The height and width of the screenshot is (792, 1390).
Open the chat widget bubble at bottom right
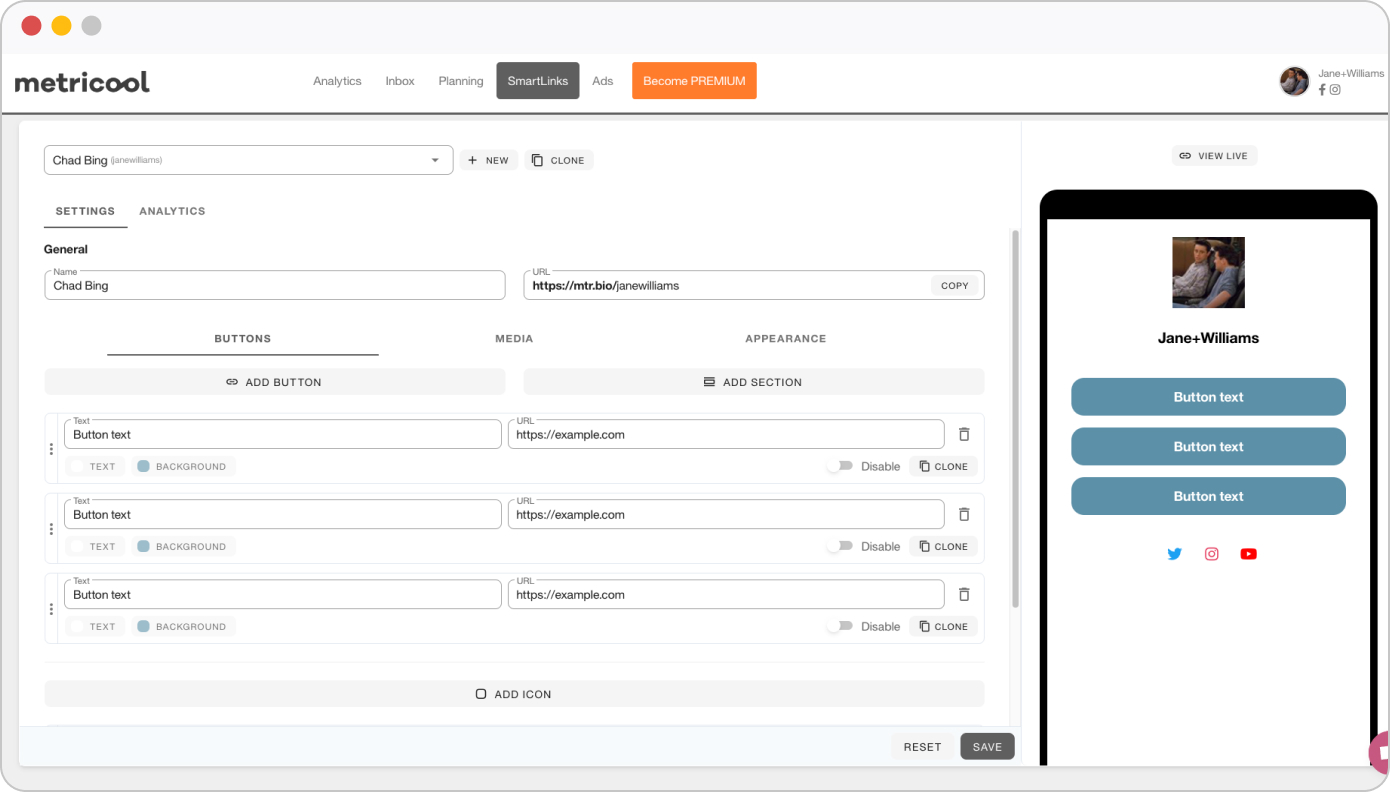[x=1379, y=752]
